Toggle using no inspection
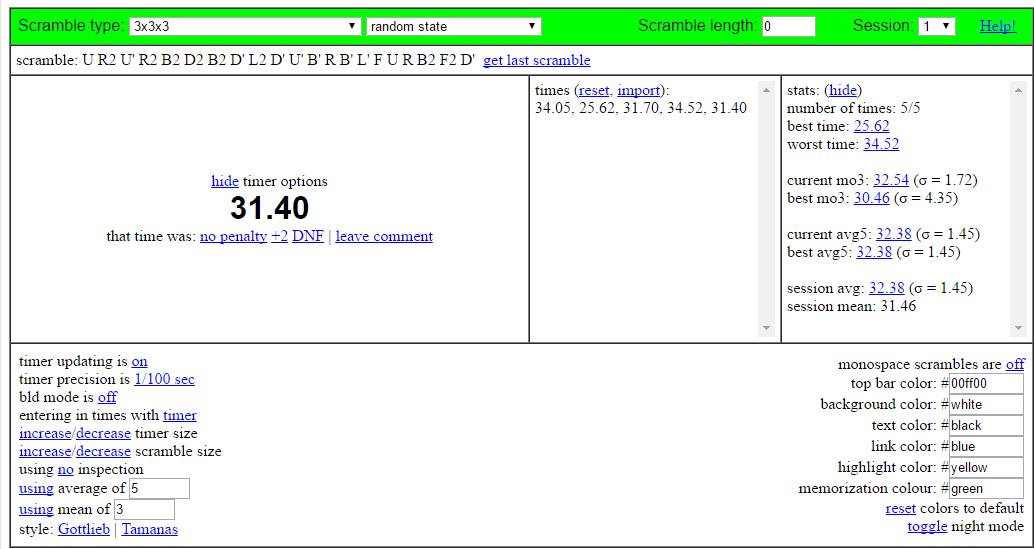 pyautogui.click(x=66, y=470)
